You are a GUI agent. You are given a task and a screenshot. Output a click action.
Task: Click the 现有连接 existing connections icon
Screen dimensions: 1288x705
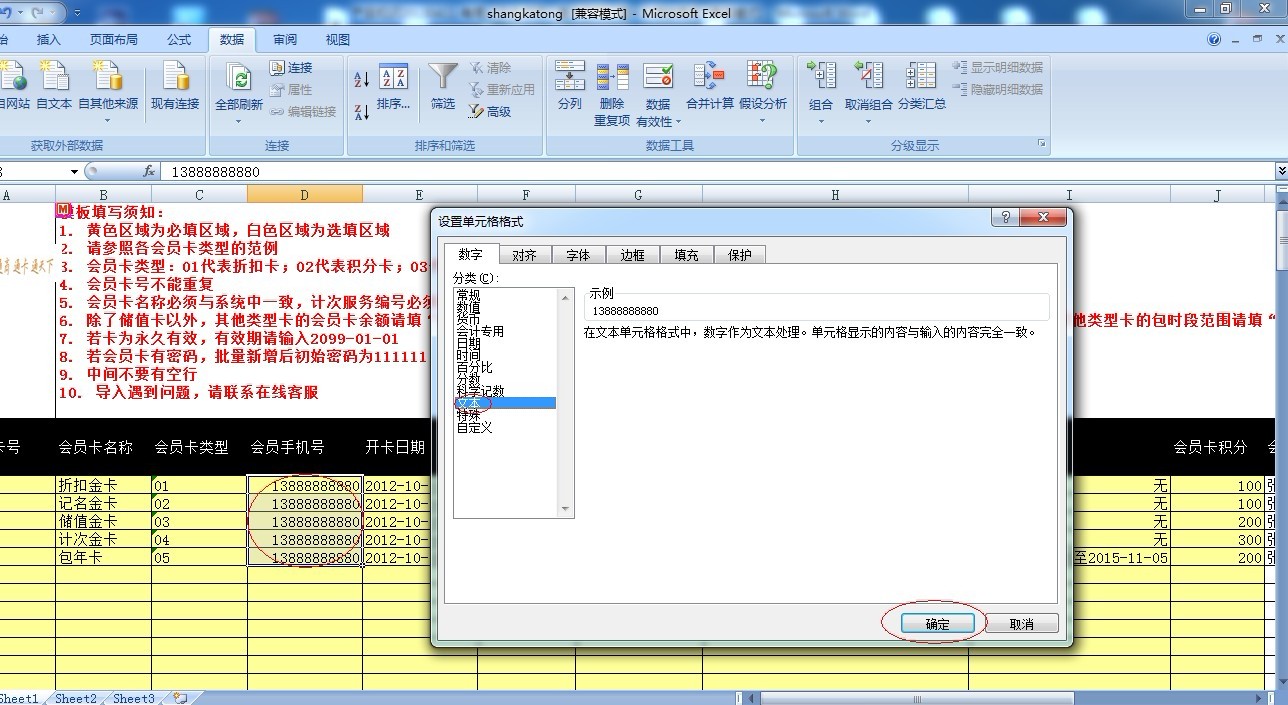175,78
